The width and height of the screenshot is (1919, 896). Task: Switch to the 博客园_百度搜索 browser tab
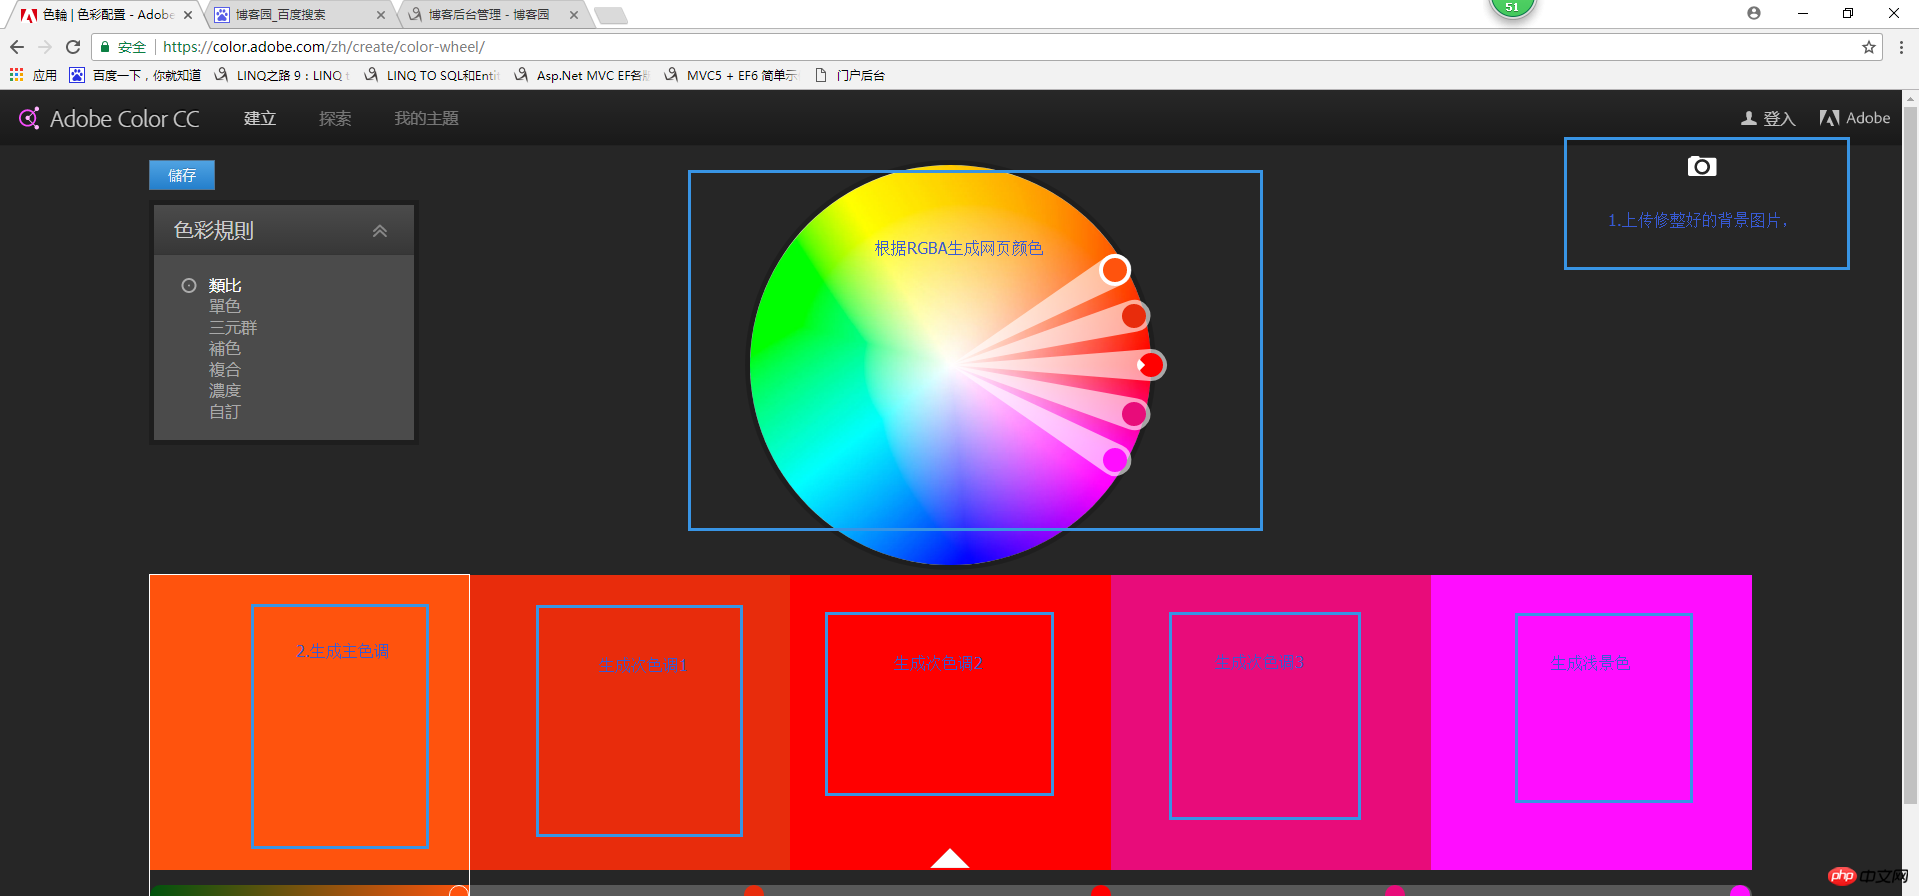(x=295, y=15)
